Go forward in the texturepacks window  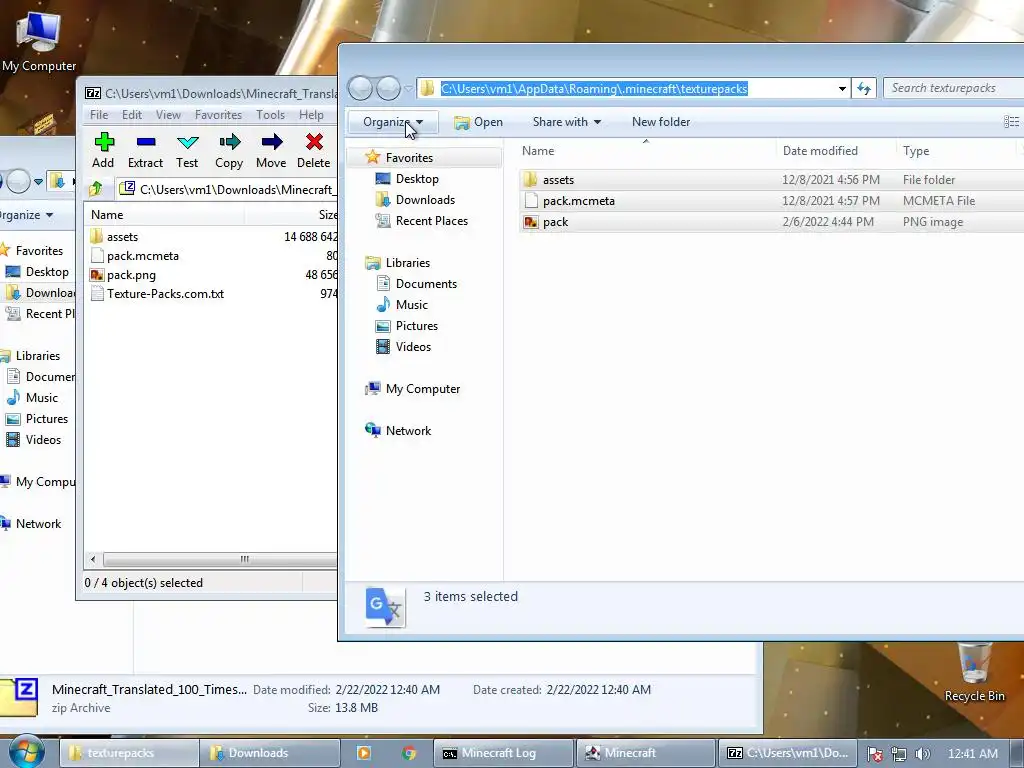pyautogui.click(x=389, y=88)
